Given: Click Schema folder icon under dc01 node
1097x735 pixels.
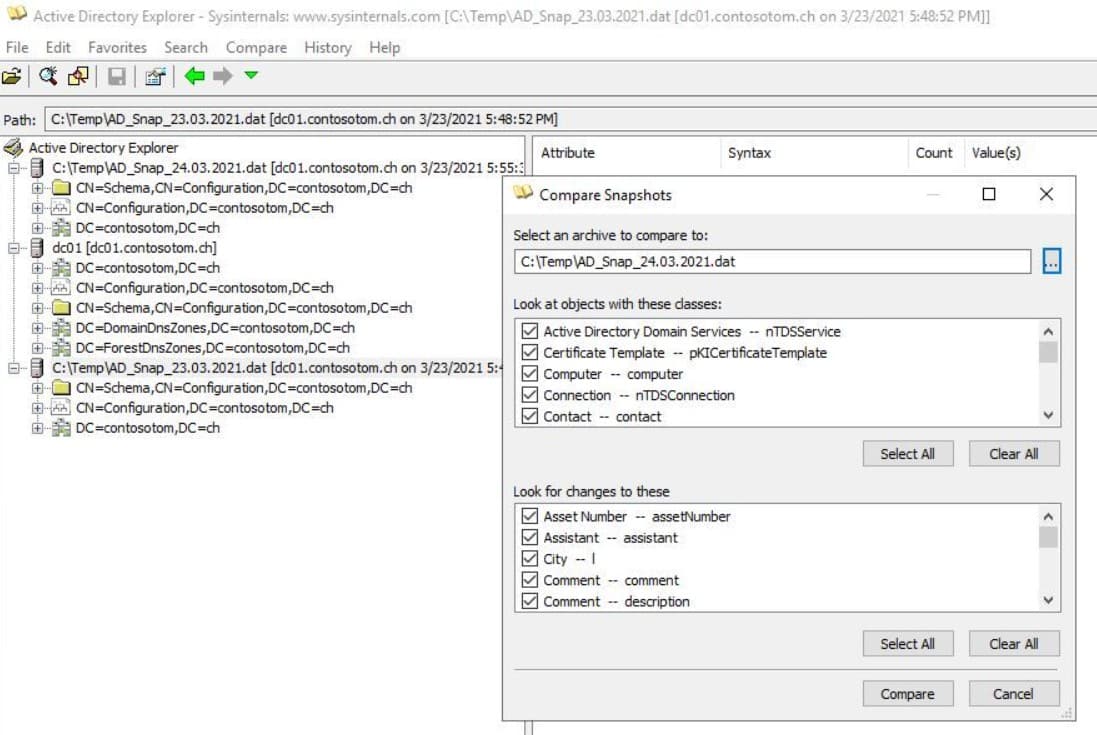Looking at the screenshot, I should point(62,308).
